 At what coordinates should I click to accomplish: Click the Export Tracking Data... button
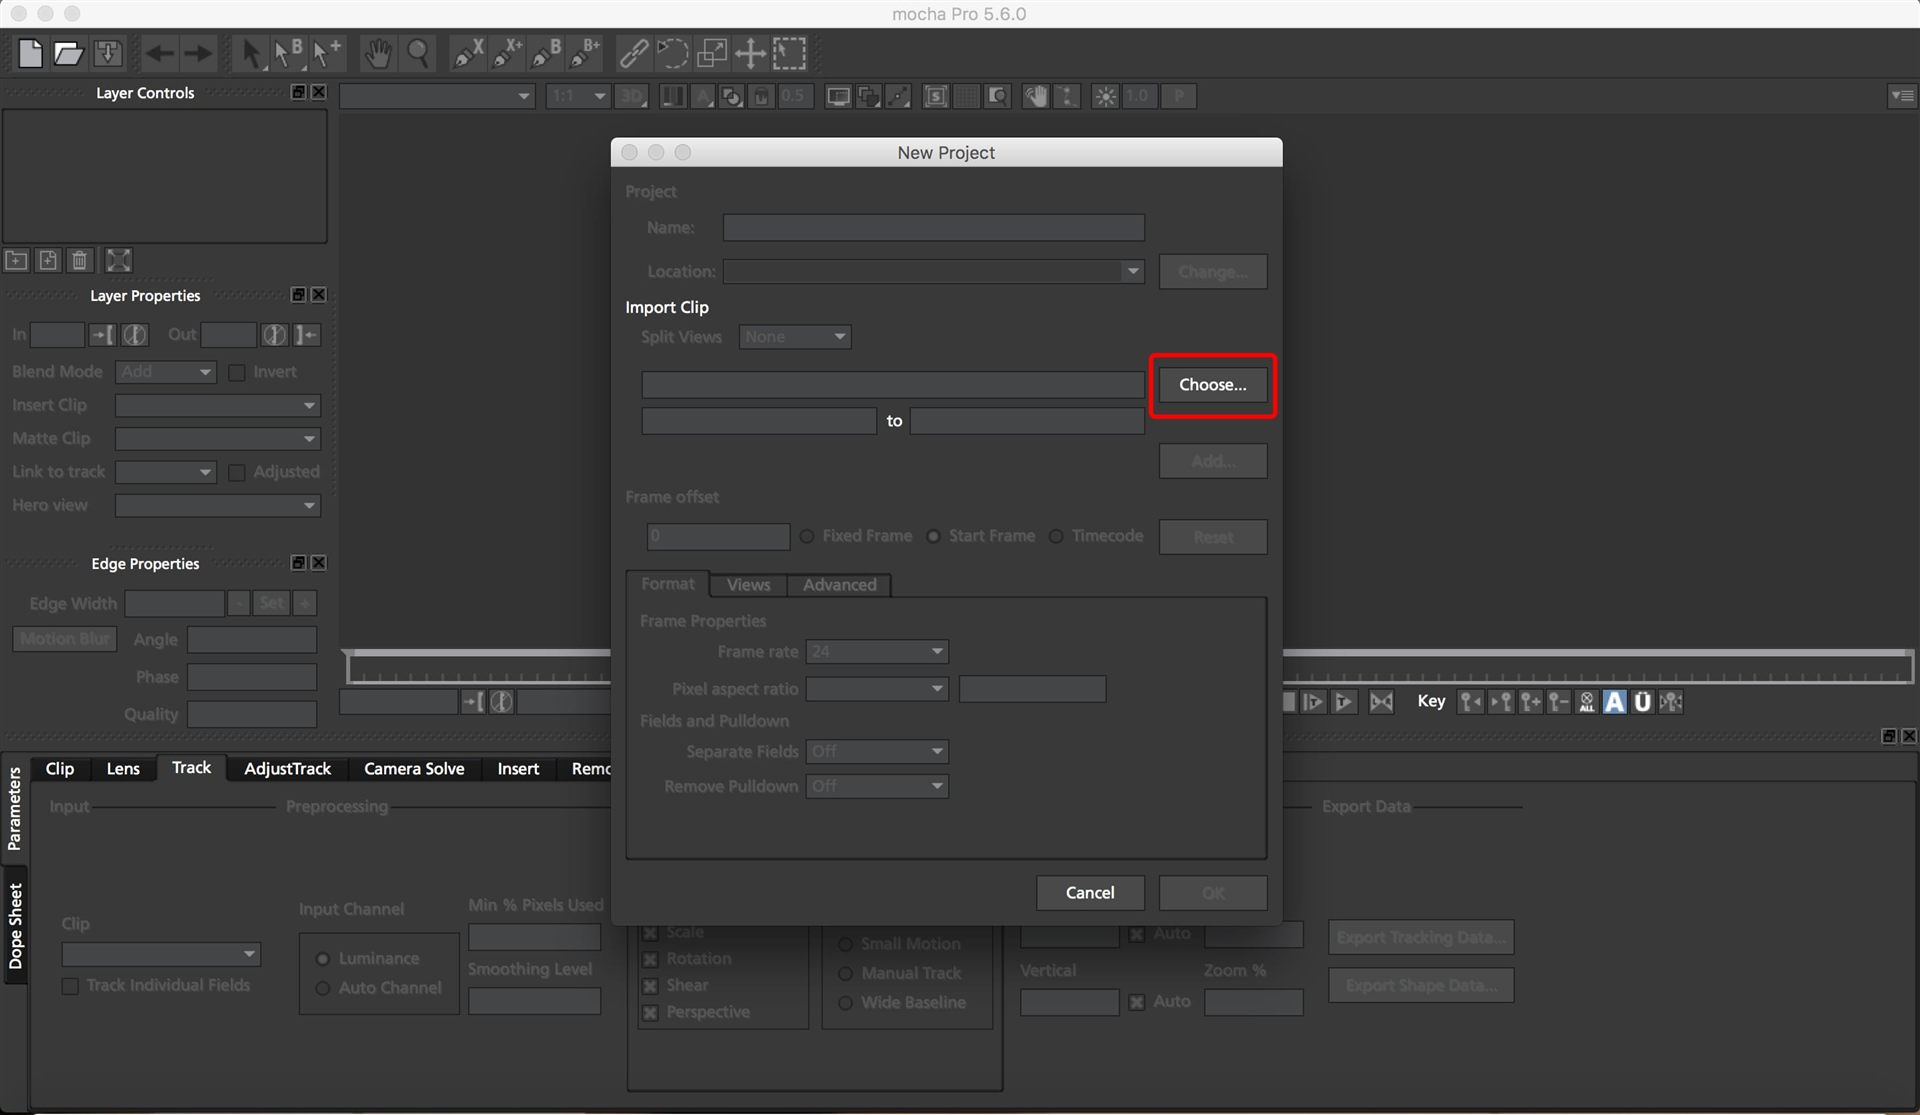pyautogui.click(x=1420, y=938)
